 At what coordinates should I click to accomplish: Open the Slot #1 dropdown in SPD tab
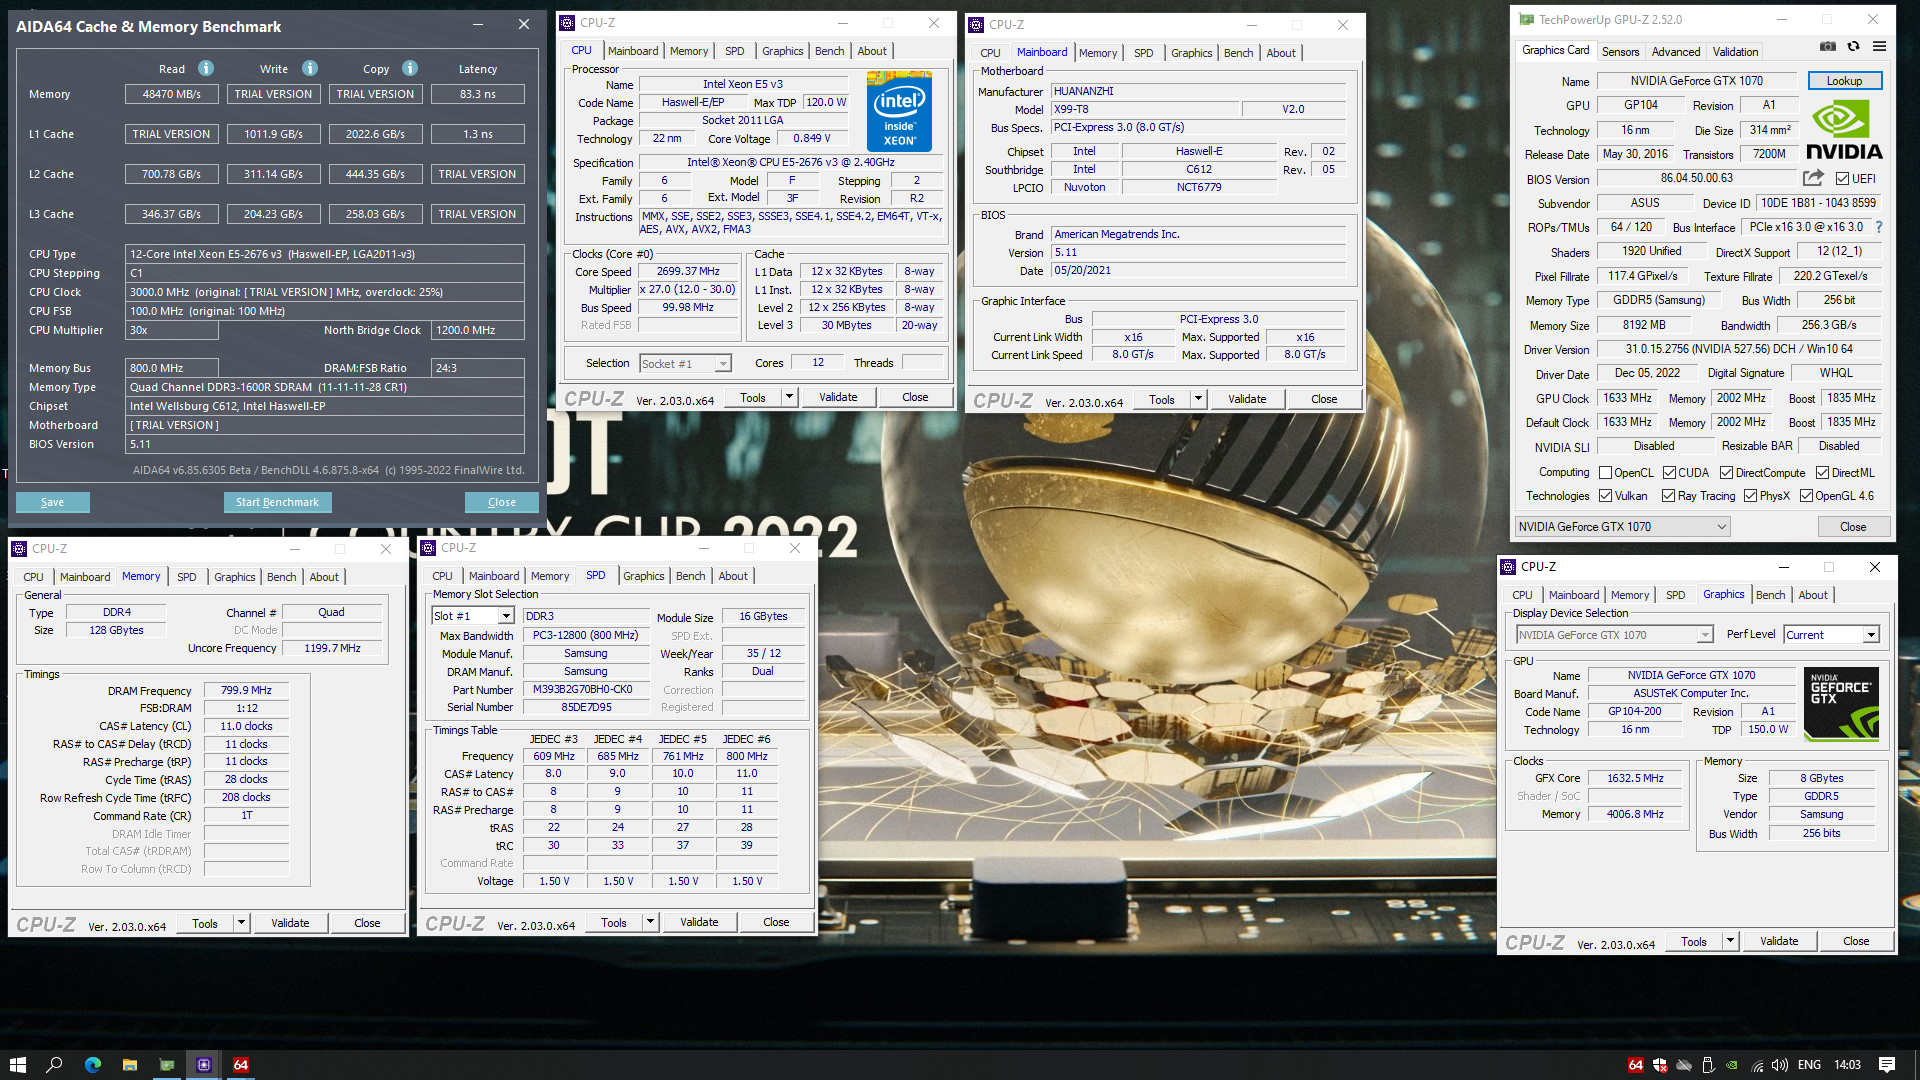tap(472, 616)
